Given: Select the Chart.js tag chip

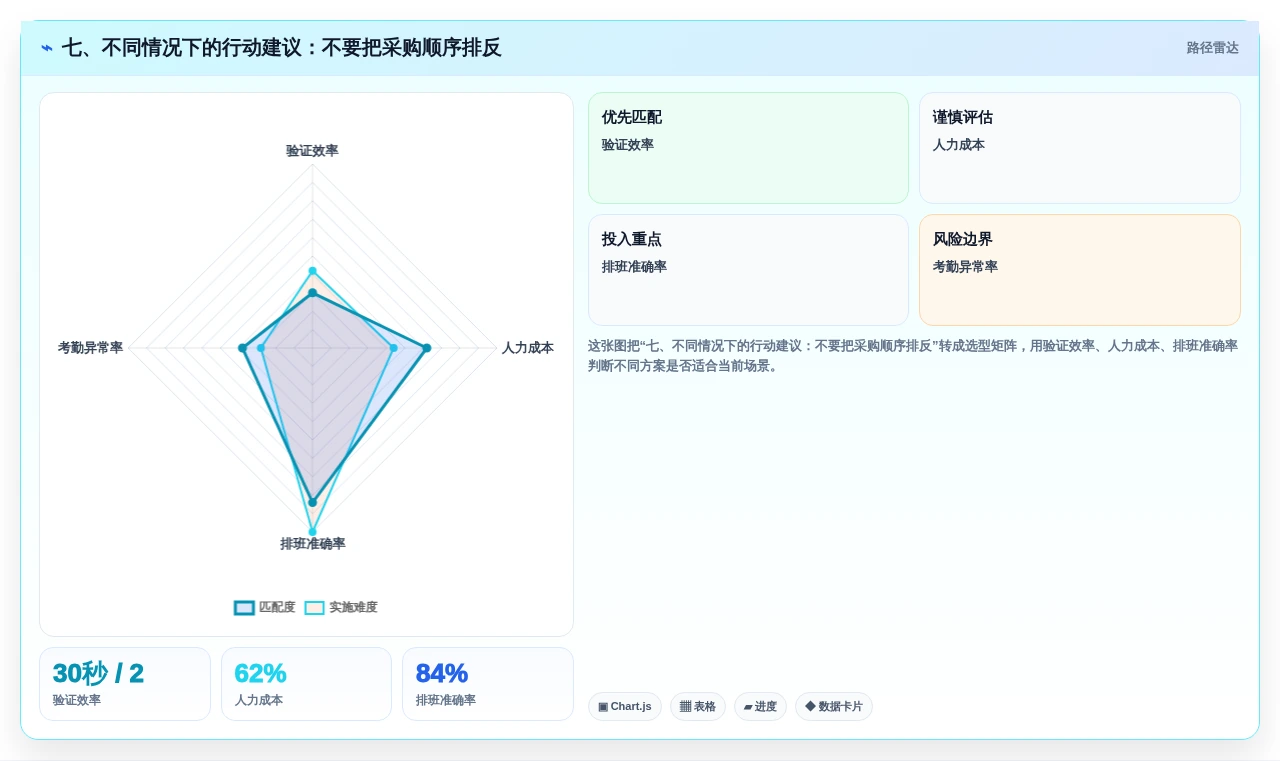Looking at the screenshot, I should click(x=625, y=707).
